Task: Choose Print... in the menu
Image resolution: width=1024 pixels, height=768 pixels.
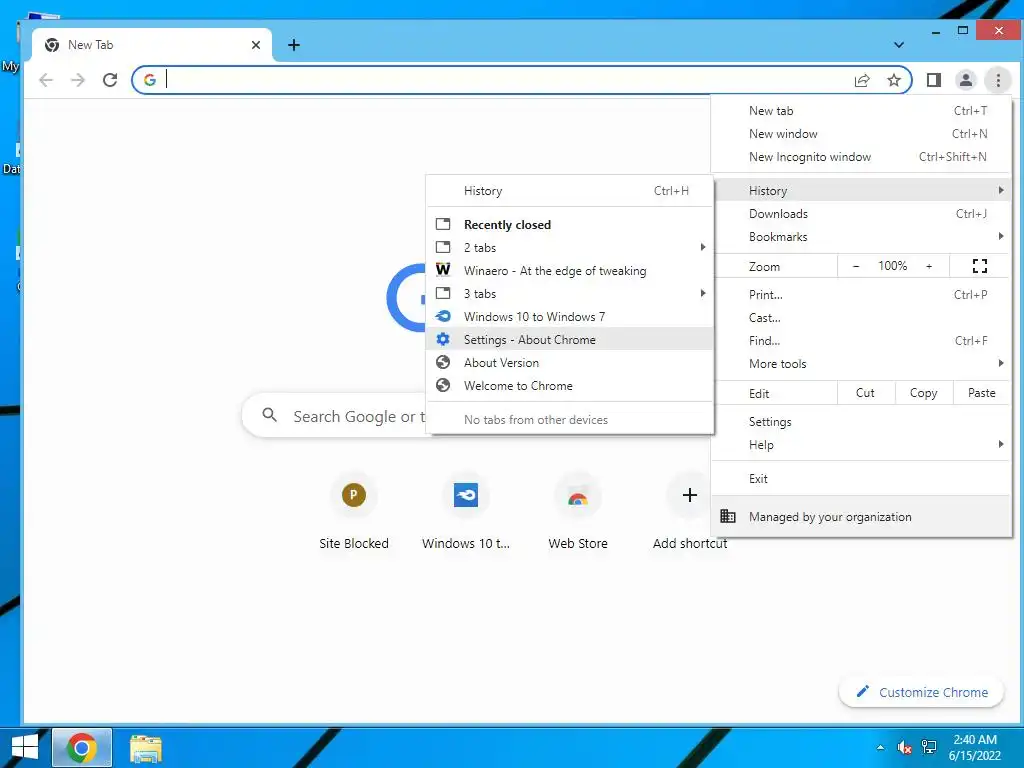Action: coord(861,295)
